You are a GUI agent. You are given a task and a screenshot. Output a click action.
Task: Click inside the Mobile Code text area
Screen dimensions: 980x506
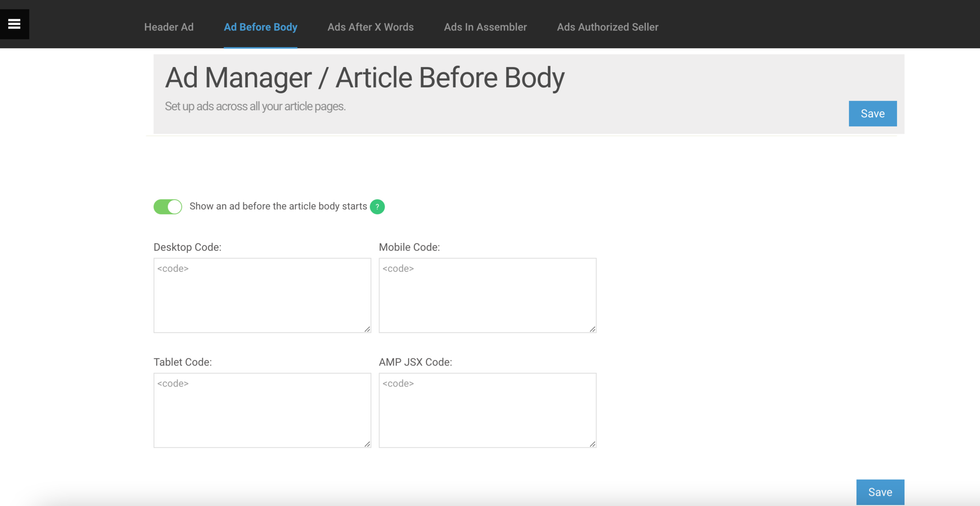(487, 295)
